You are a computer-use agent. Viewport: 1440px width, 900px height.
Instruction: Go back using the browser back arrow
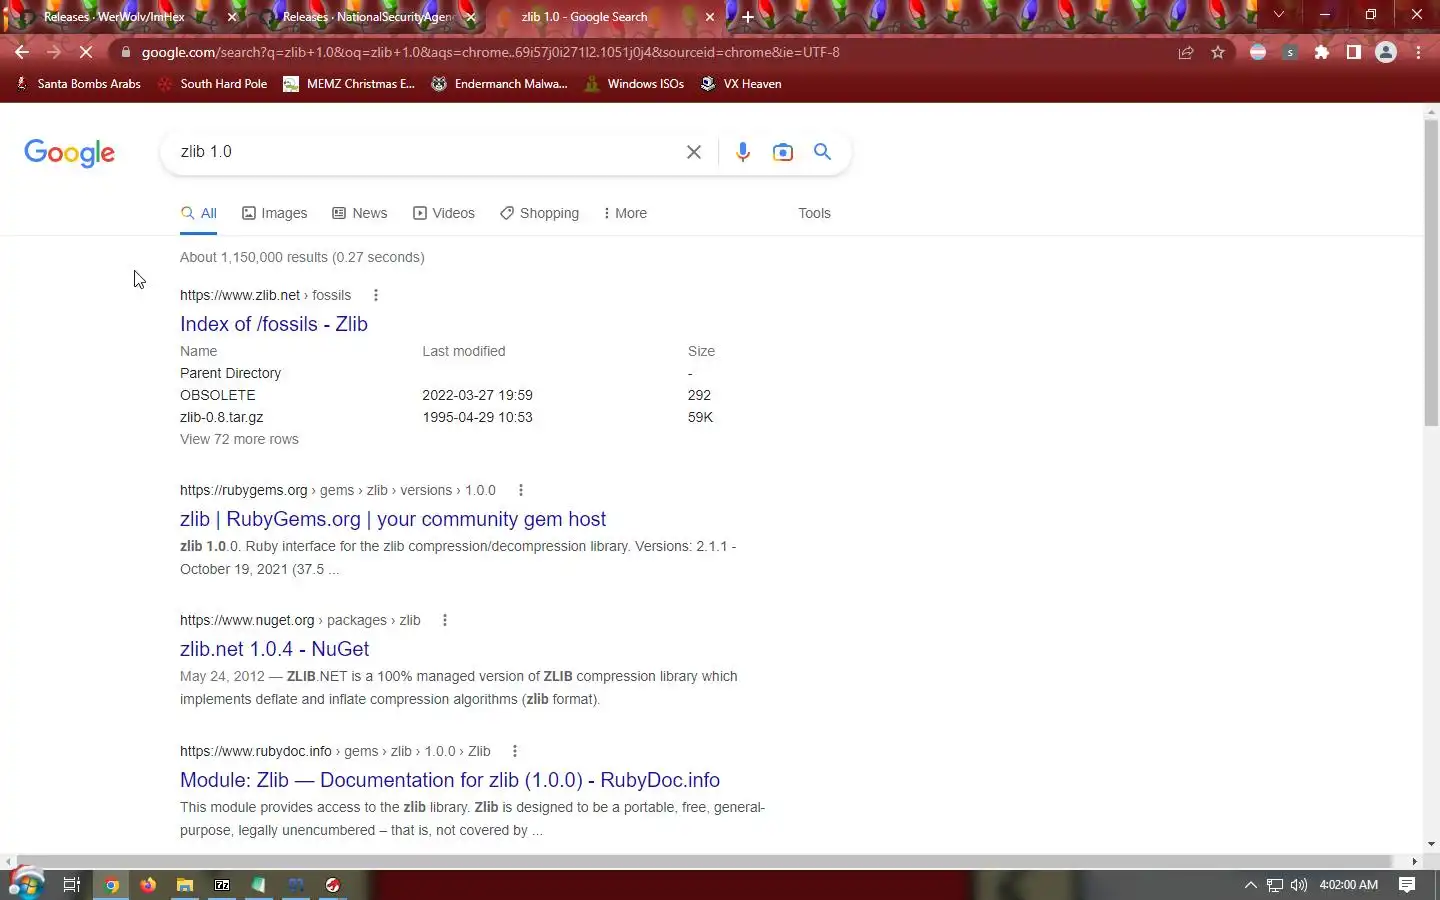(22, 52)
